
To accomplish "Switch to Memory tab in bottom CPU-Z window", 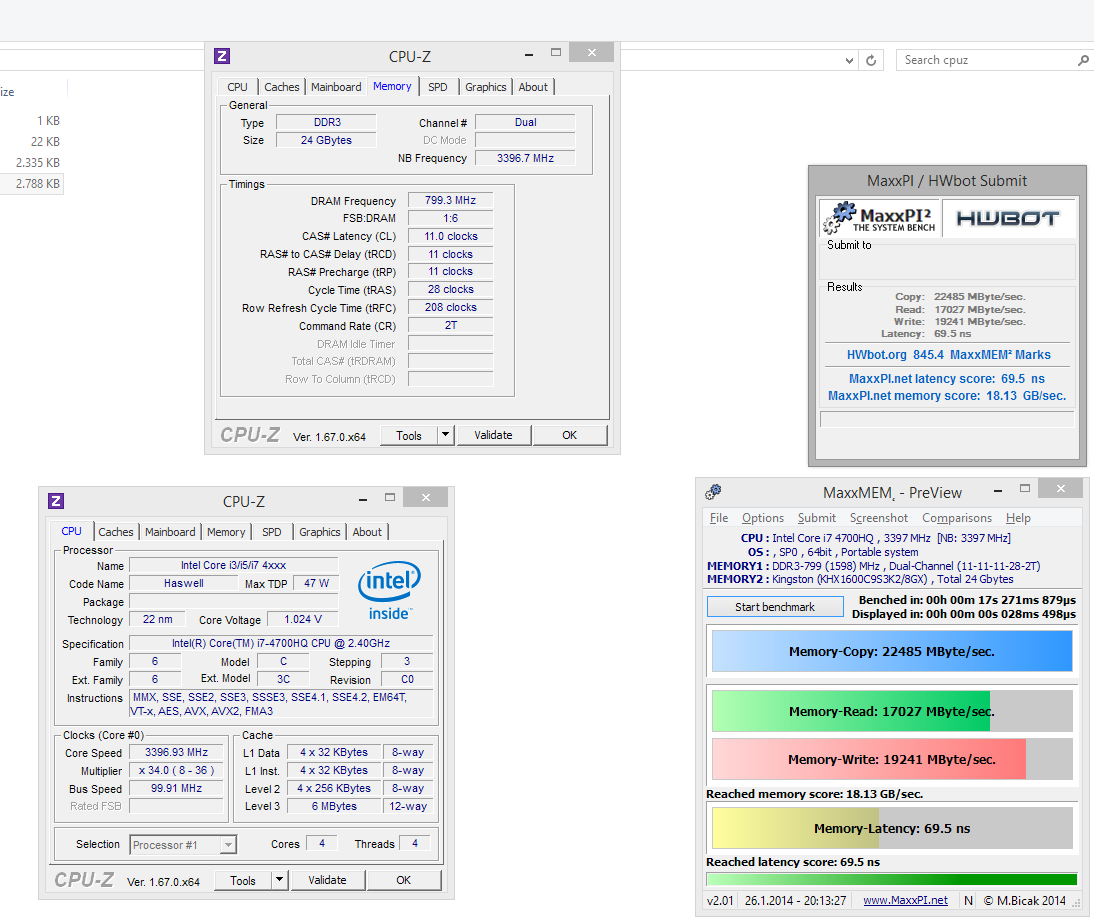I will (x=226, y=532).
